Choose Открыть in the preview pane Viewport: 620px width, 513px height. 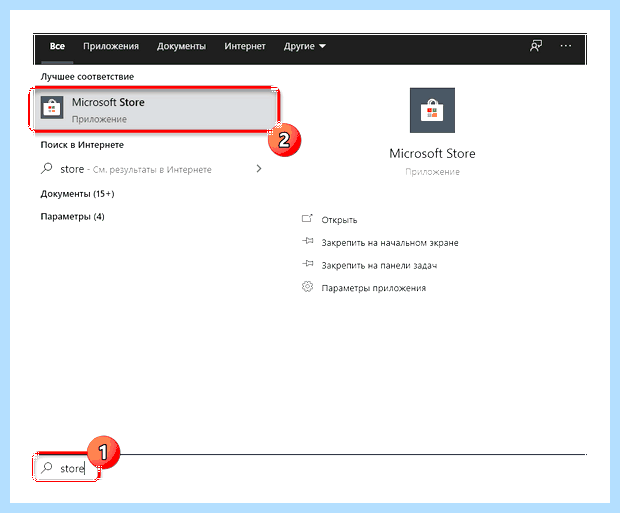[339, 220]
